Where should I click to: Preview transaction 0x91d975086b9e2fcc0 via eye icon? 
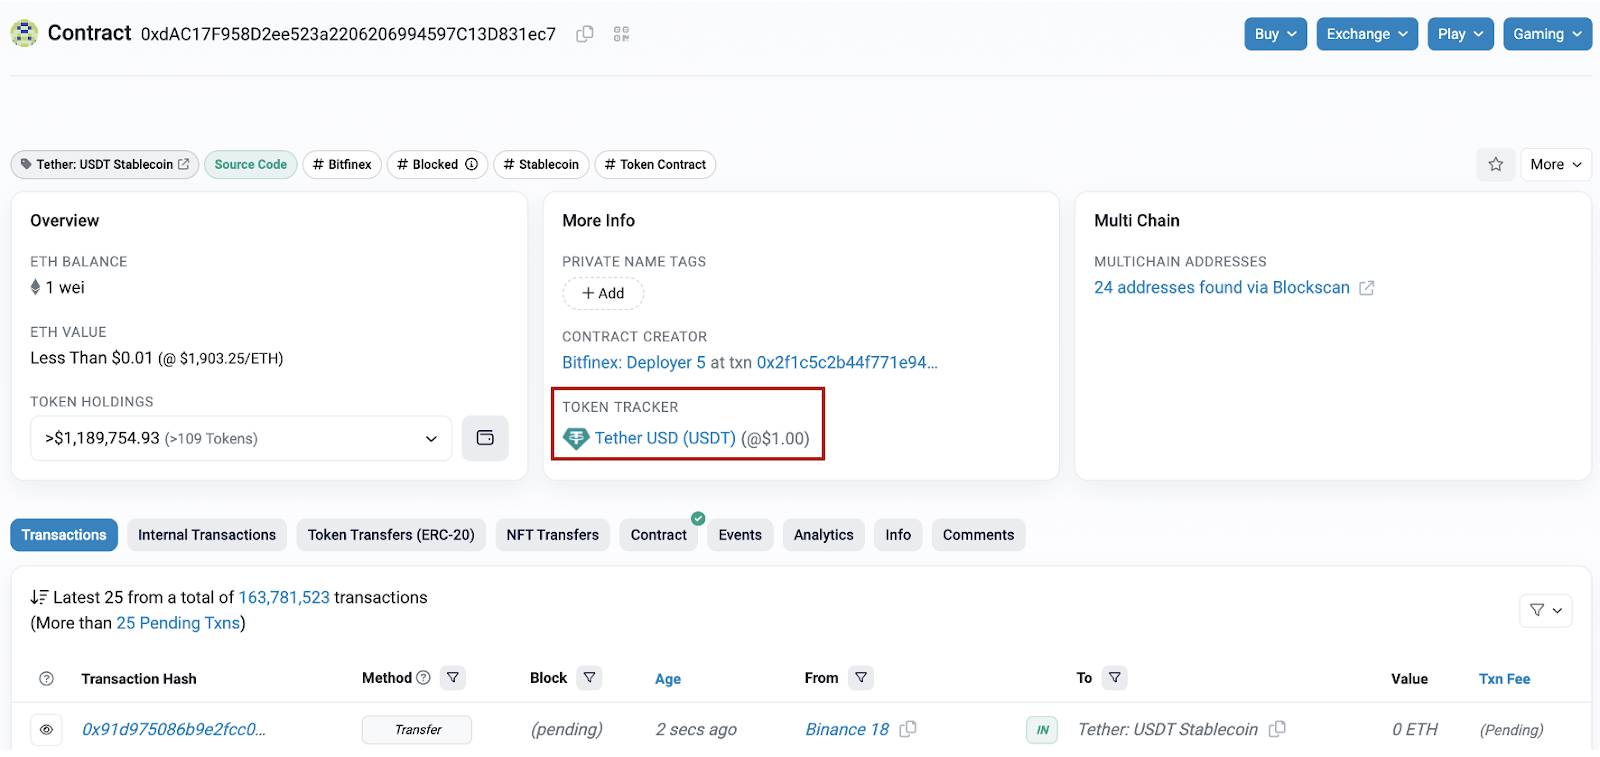click(x=46, y=730)
